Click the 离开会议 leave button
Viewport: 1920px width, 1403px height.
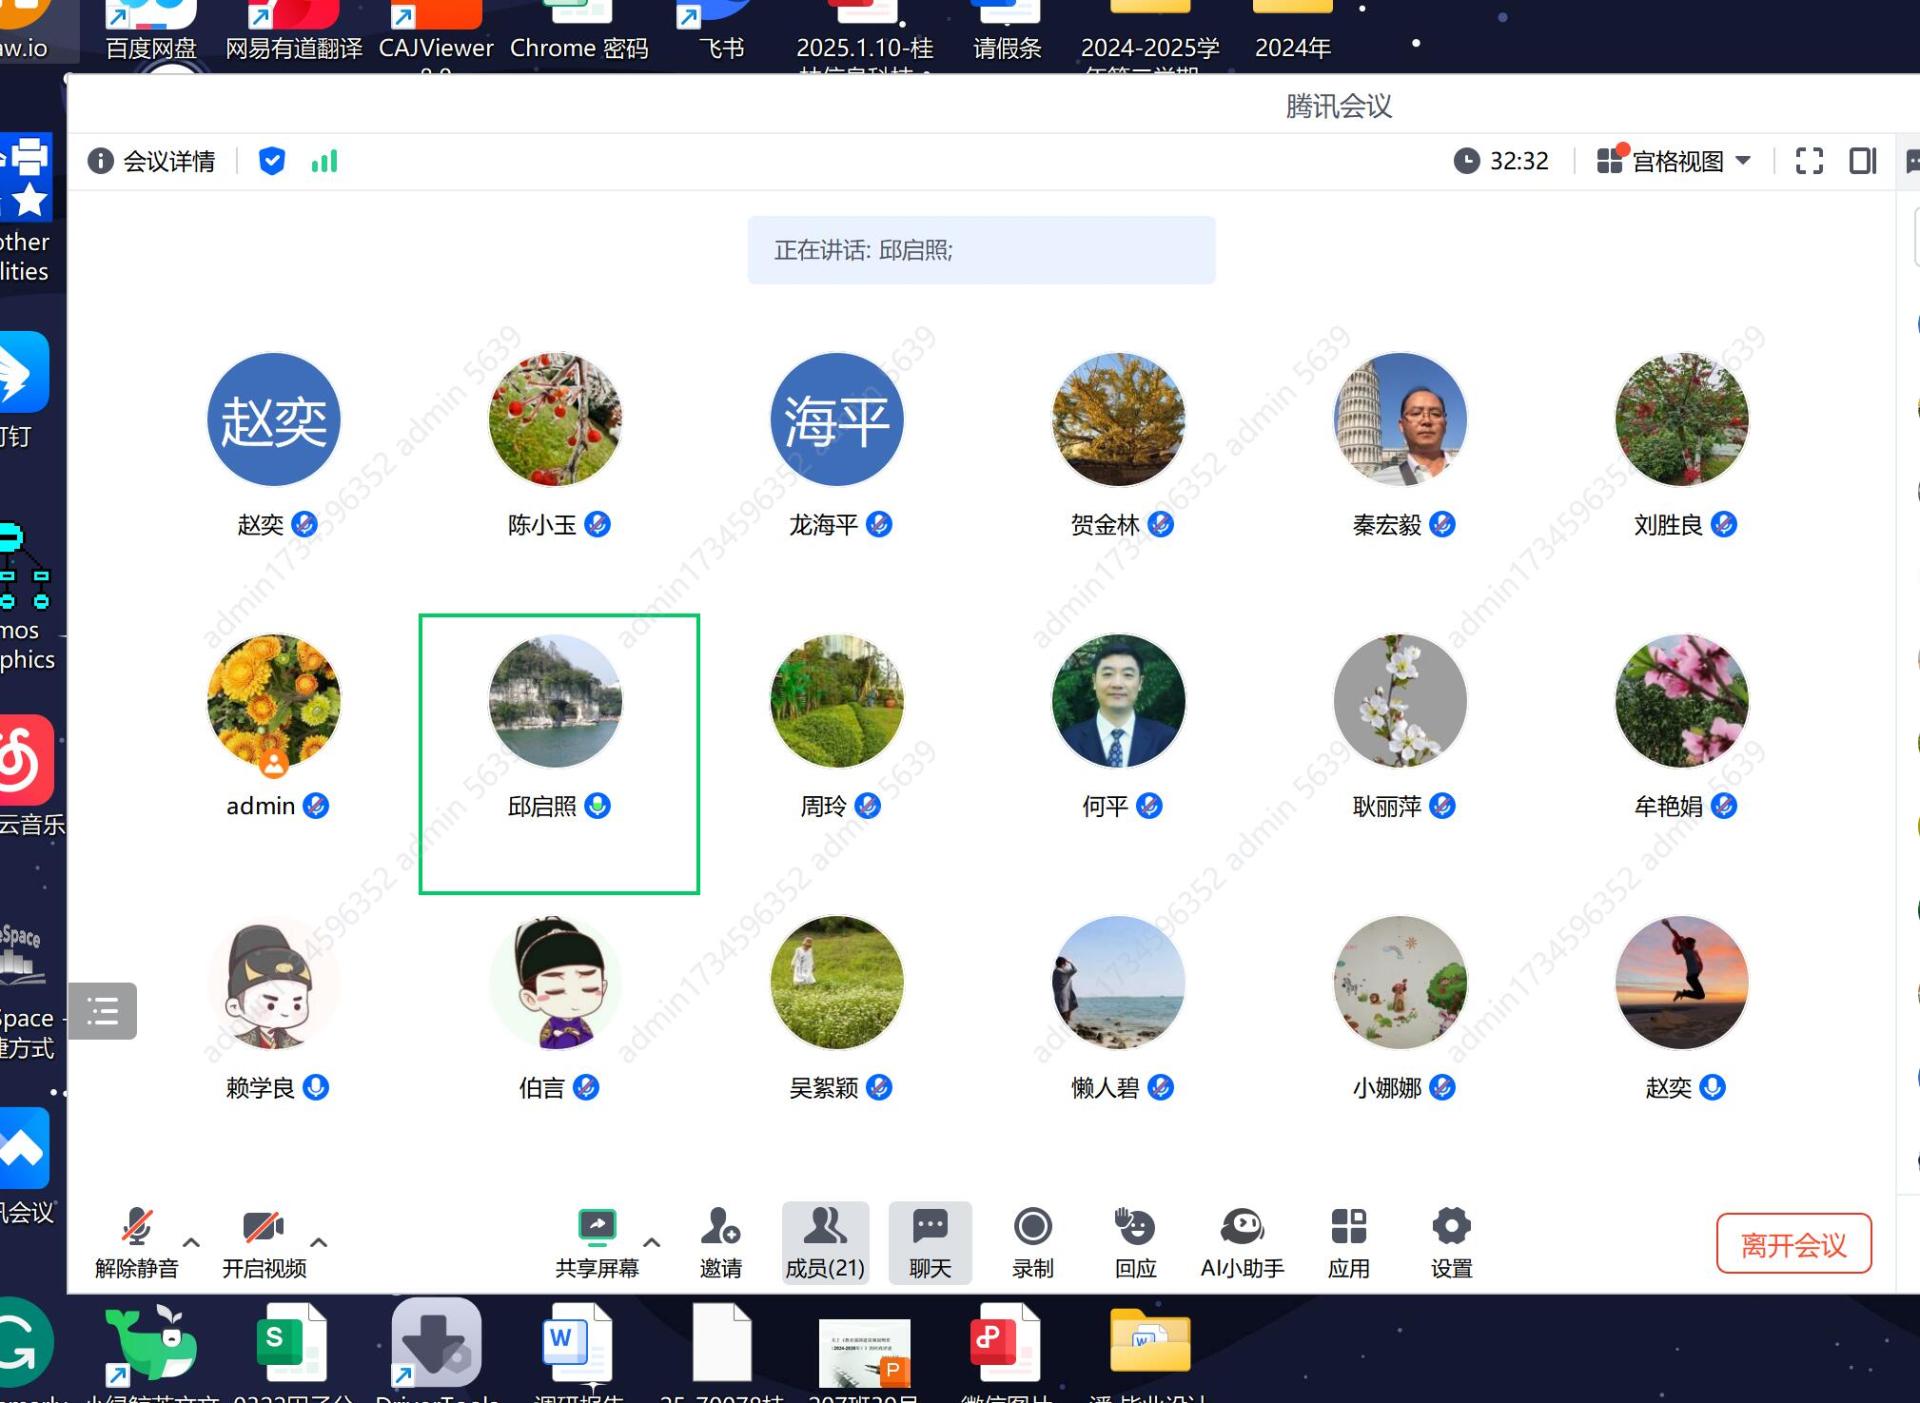(x=1793, y=1244)
